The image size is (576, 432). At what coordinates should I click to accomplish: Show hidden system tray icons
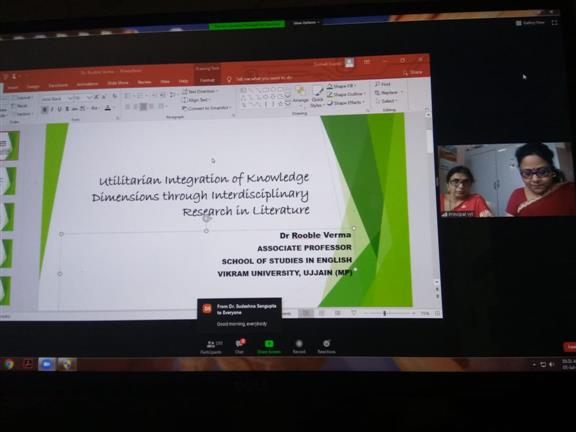pyautogui.click(x=534, y=365)
